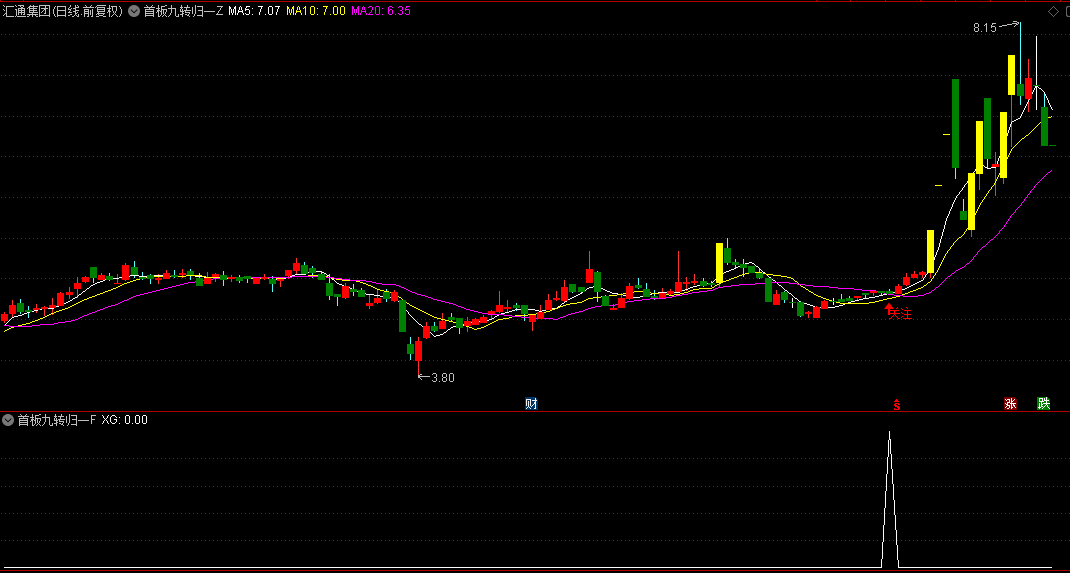Select the MA10: 7.00 label
Viewport: 1070px width, 573px height.
[x=315, y=11]
